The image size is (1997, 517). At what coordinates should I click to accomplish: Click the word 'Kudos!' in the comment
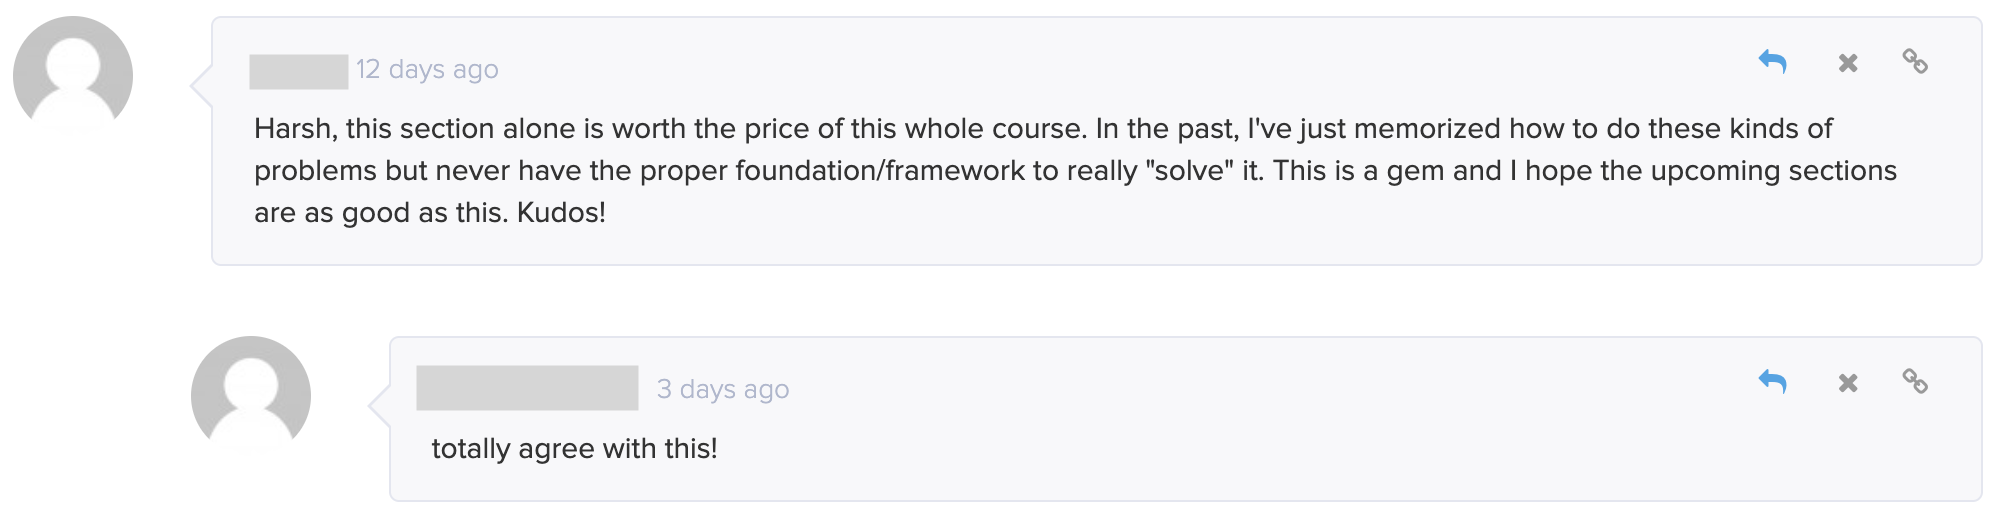coord(561,213)
